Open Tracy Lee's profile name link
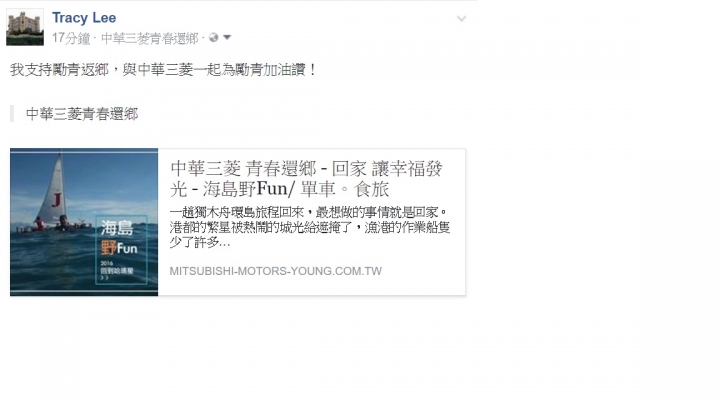 (x=84, y=17)
